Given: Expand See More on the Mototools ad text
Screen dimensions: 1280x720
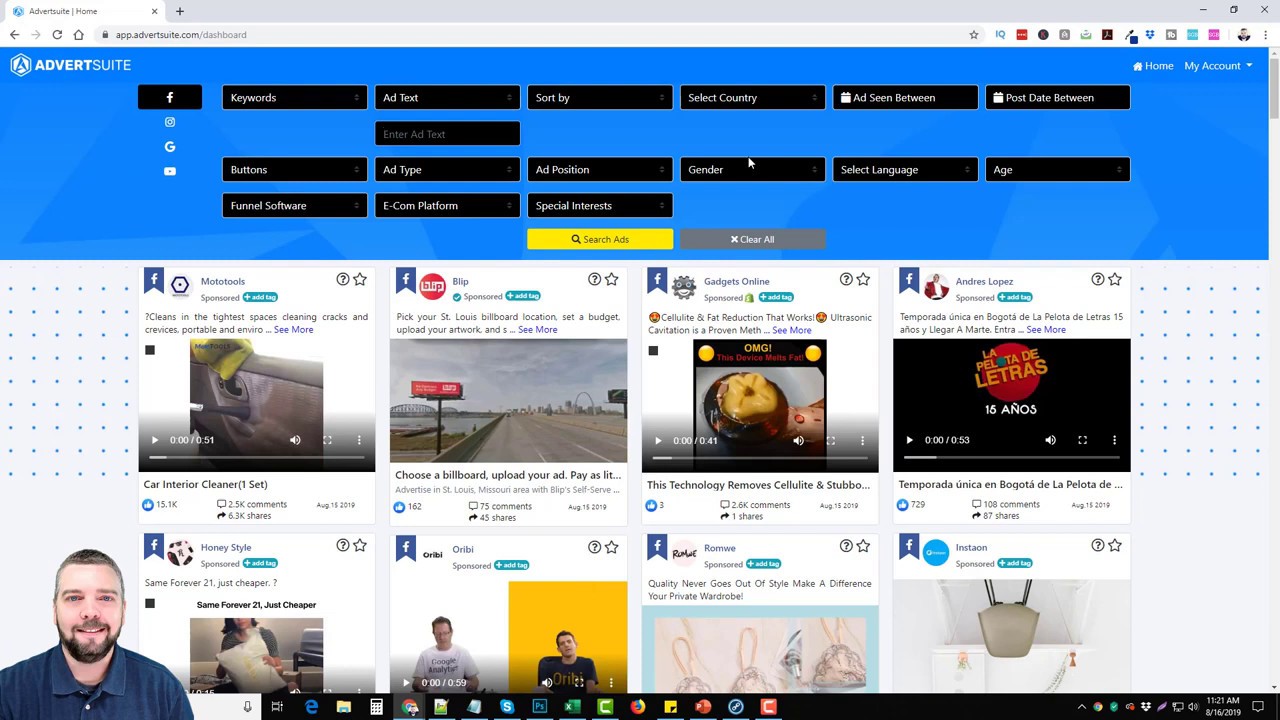Looking at the screenshot, I should [x=293, y=329].
